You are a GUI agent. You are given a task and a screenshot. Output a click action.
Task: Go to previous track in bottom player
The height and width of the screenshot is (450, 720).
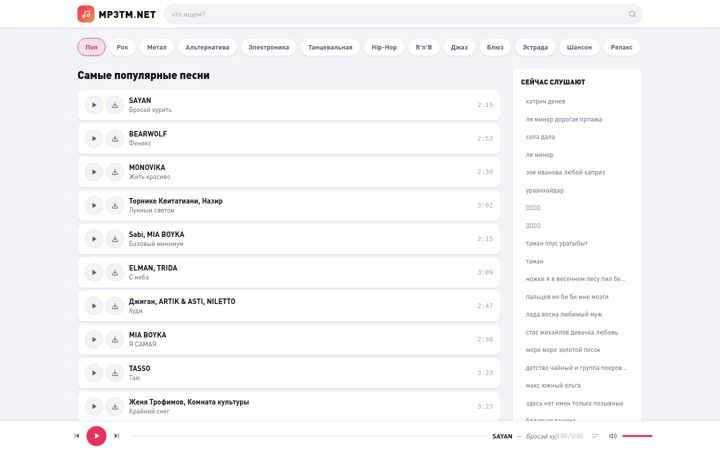(77, 436)
